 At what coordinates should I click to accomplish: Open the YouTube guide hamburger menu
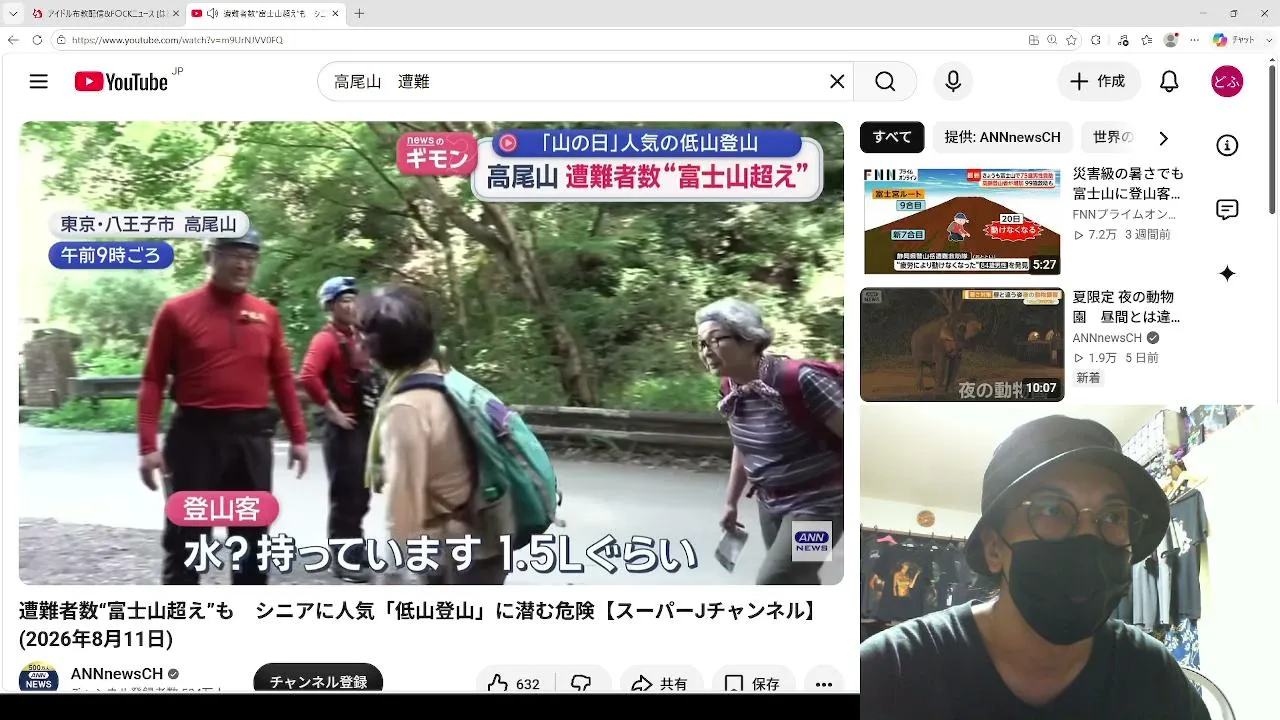pyautogui.click(x=39, y=82)
